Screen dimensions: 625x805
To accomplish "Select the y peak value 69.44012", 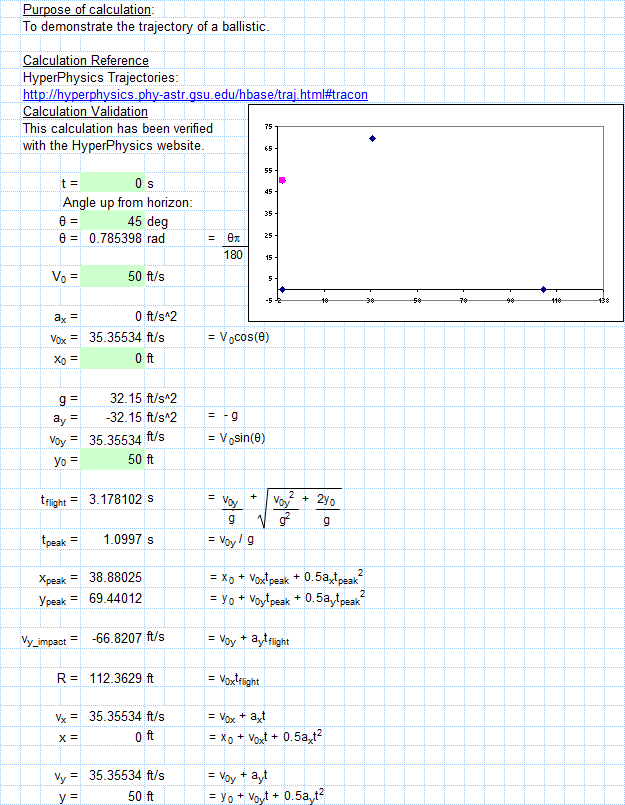I will (x=115, y=598).
